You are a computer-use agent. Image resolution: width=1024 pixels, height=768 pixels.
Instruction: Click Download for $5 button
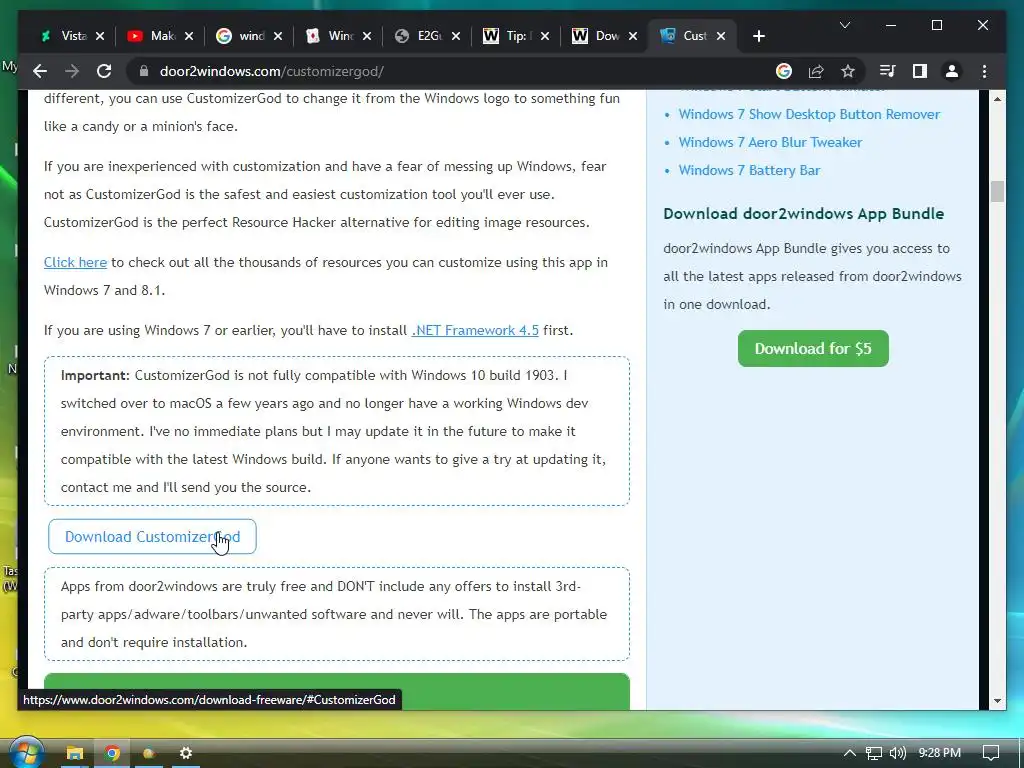point(813,349)
